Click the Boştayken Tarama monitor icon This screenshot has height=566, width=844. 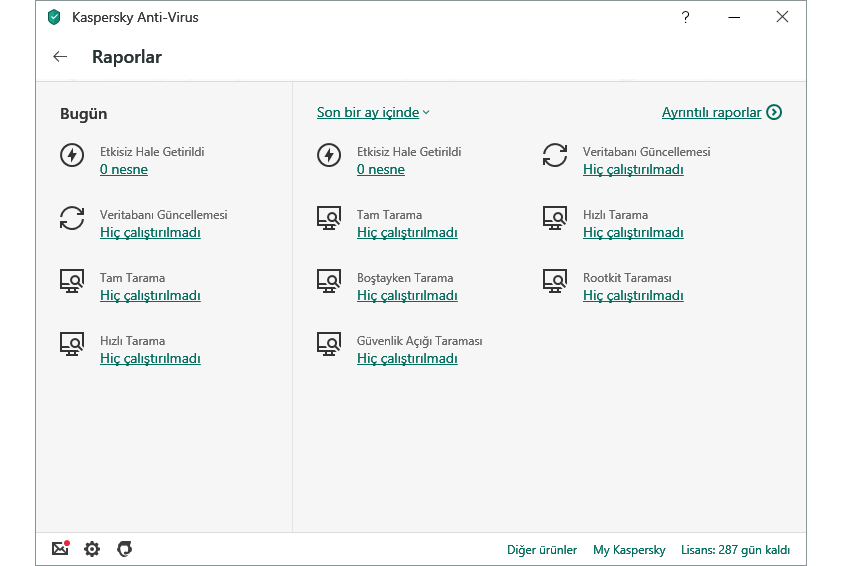[329, 280]
